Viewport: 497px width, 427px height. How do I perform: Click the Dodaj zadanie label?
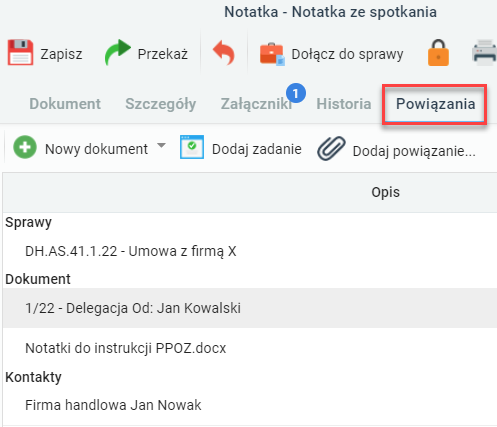pyautogui.click(x=257, y=149)
